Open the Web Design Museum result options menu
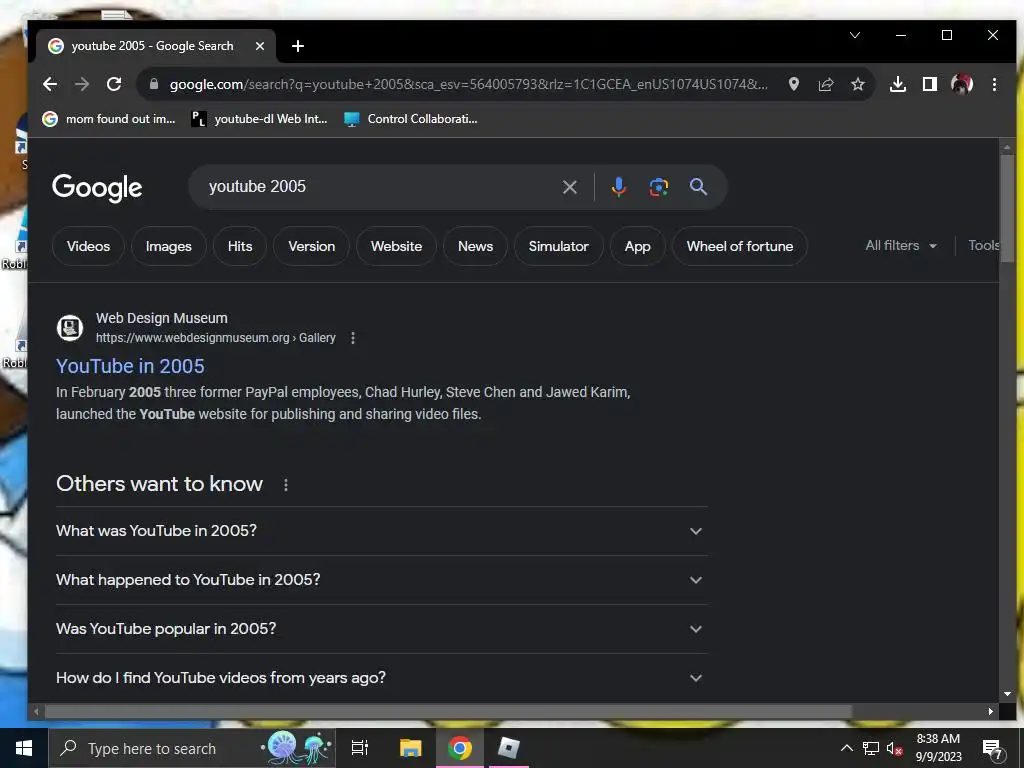Viewport: 1024px width, 768px height. [x=353, y=338]
